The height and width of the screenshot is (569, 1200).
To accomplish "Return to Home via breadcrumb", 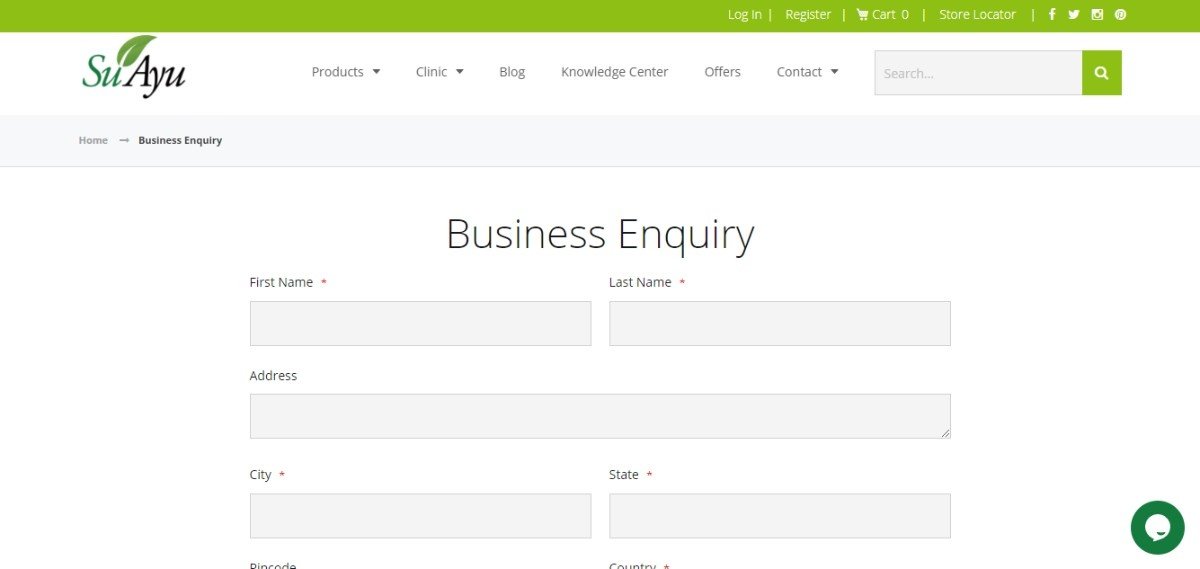I will pos(93,140).
